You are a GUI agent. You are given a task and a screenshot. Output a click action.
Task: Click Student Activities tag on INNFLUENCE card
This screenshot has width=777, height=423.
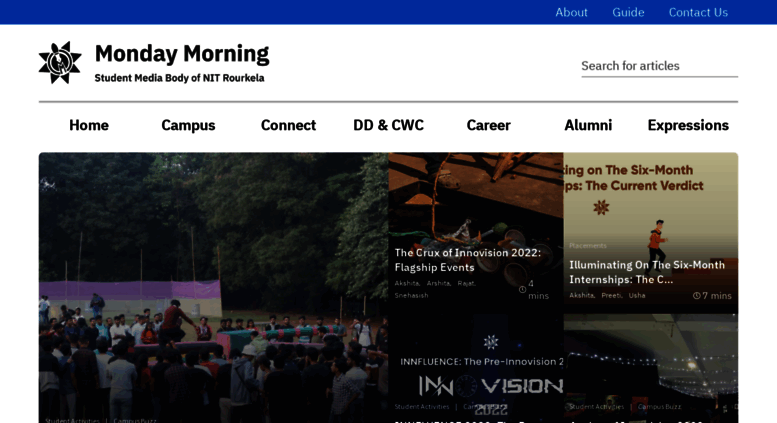click(x=422, y=407)
